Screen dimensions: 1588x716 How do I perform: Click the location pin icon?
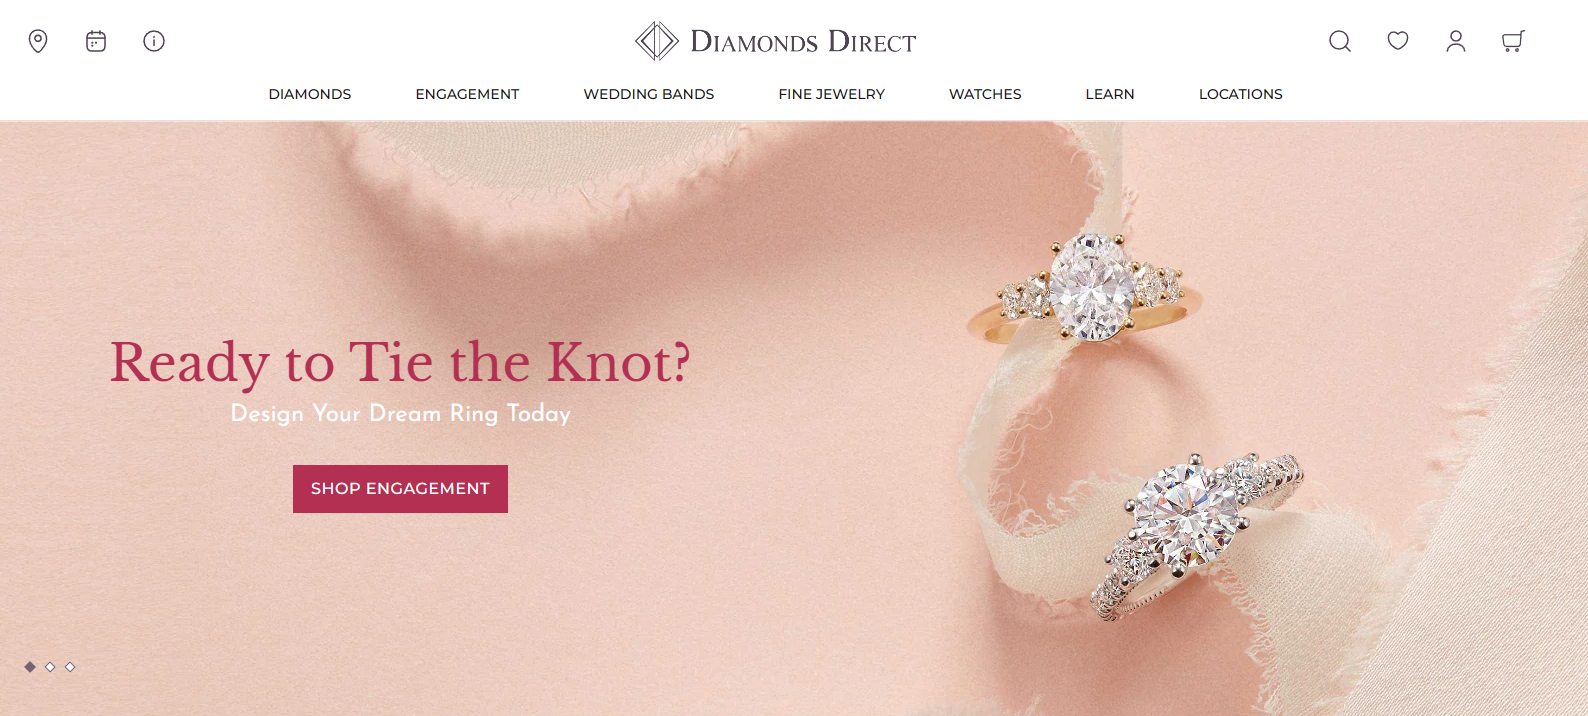(x=38, y=41)
